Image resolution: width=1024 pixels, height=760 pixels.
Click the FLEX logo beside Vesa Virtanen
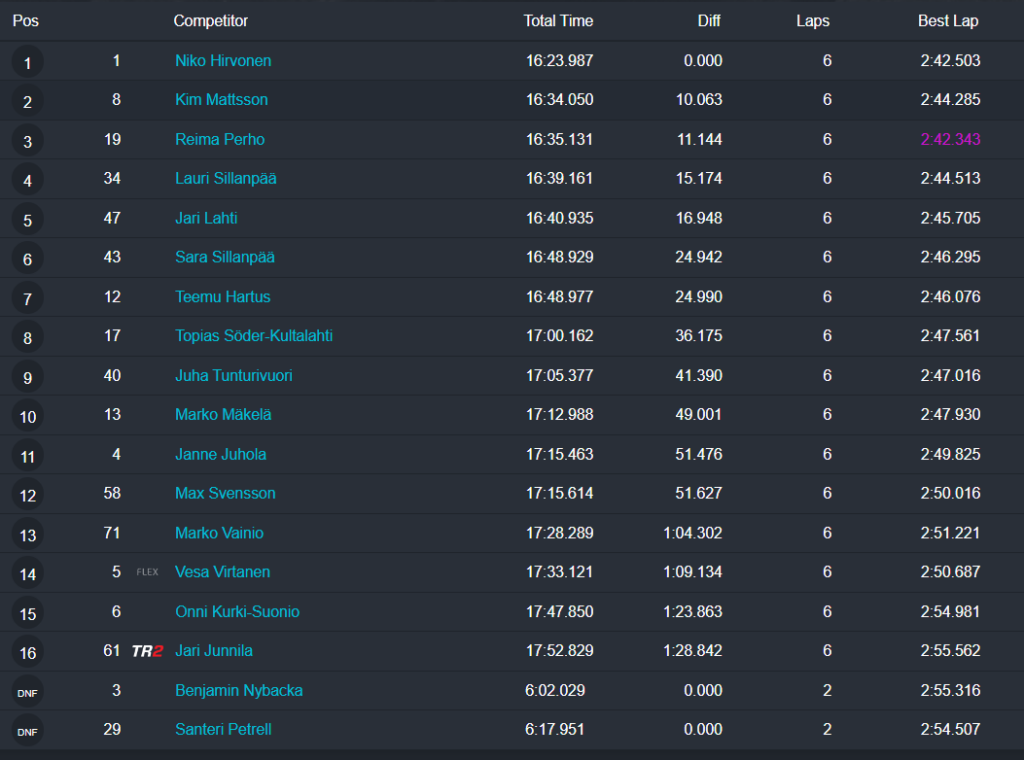147,572
